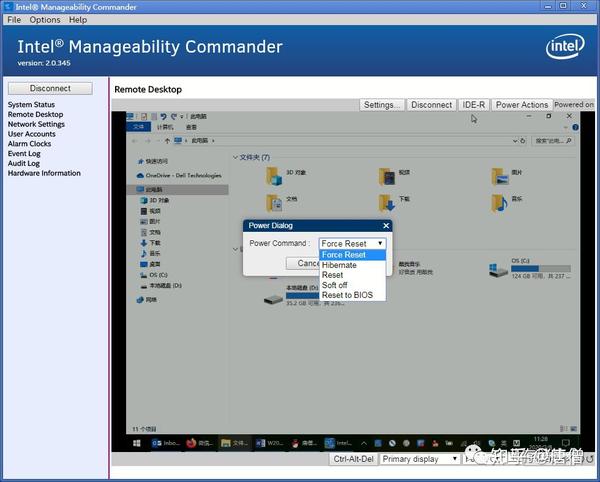
Task: Click the Powered on status label
Action: tap(574, 104)
